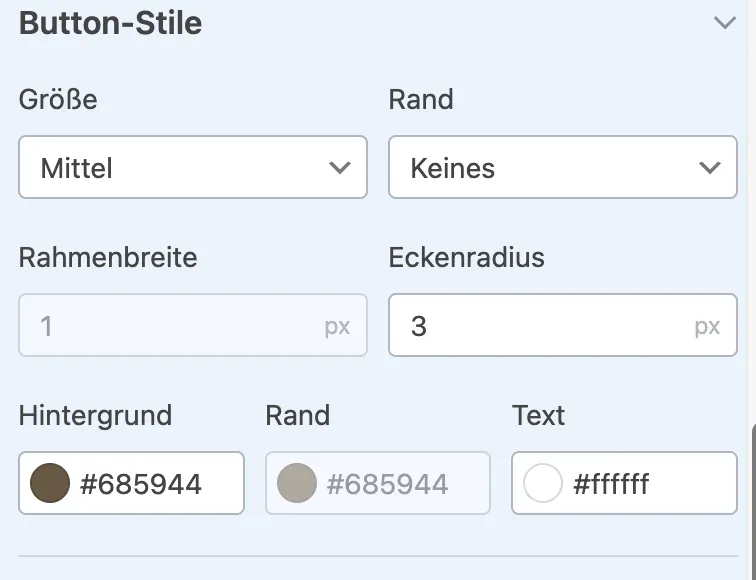This screenshot has height=580, width=756.
Task: Click the white Text color swatch
Action: (x=542, y=483)
